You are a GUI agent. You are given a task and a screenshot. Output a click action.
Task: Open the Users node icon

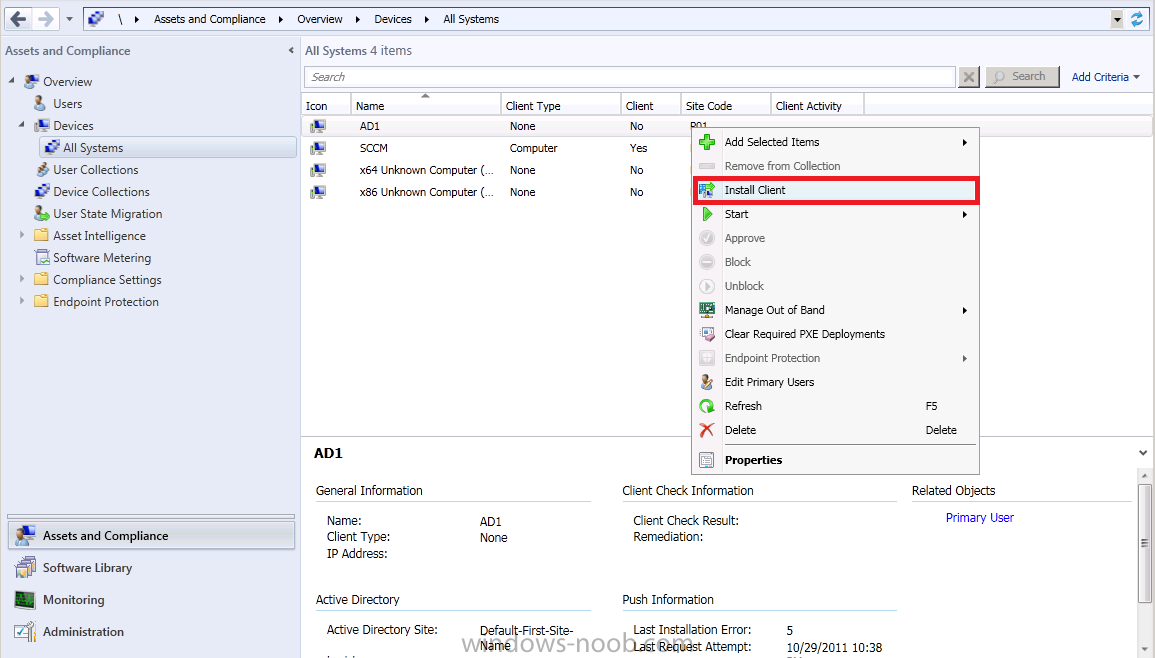[x=41, y=103]
